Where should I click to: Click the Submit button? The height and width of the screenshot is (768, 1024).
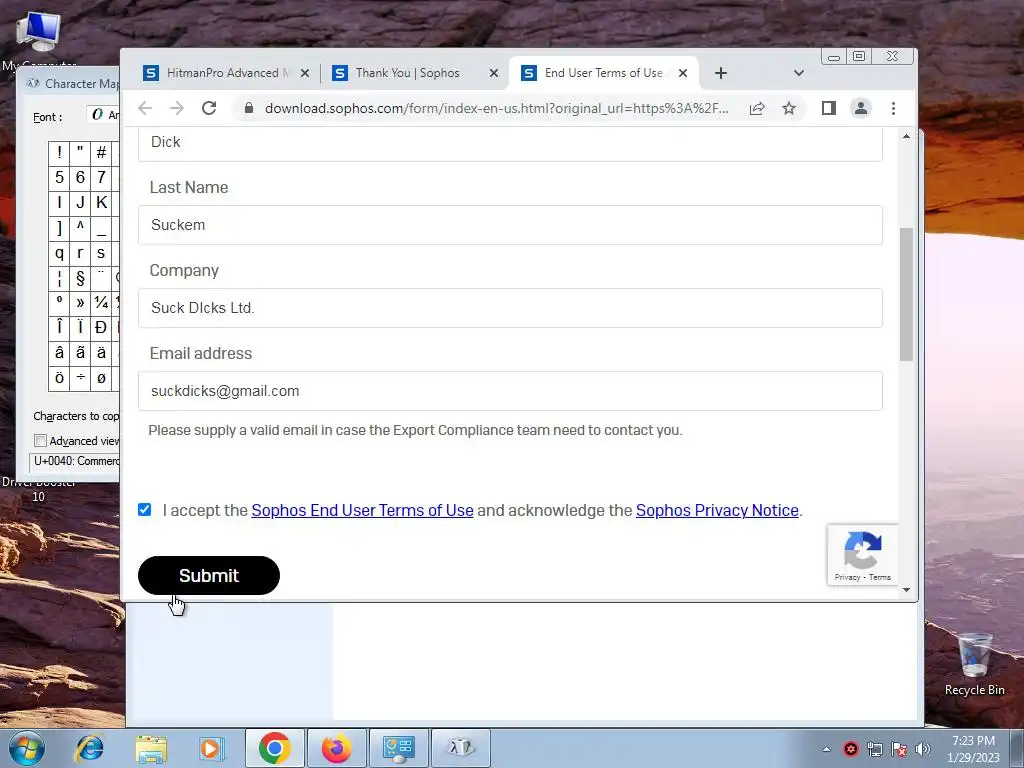tap(209, 575)
